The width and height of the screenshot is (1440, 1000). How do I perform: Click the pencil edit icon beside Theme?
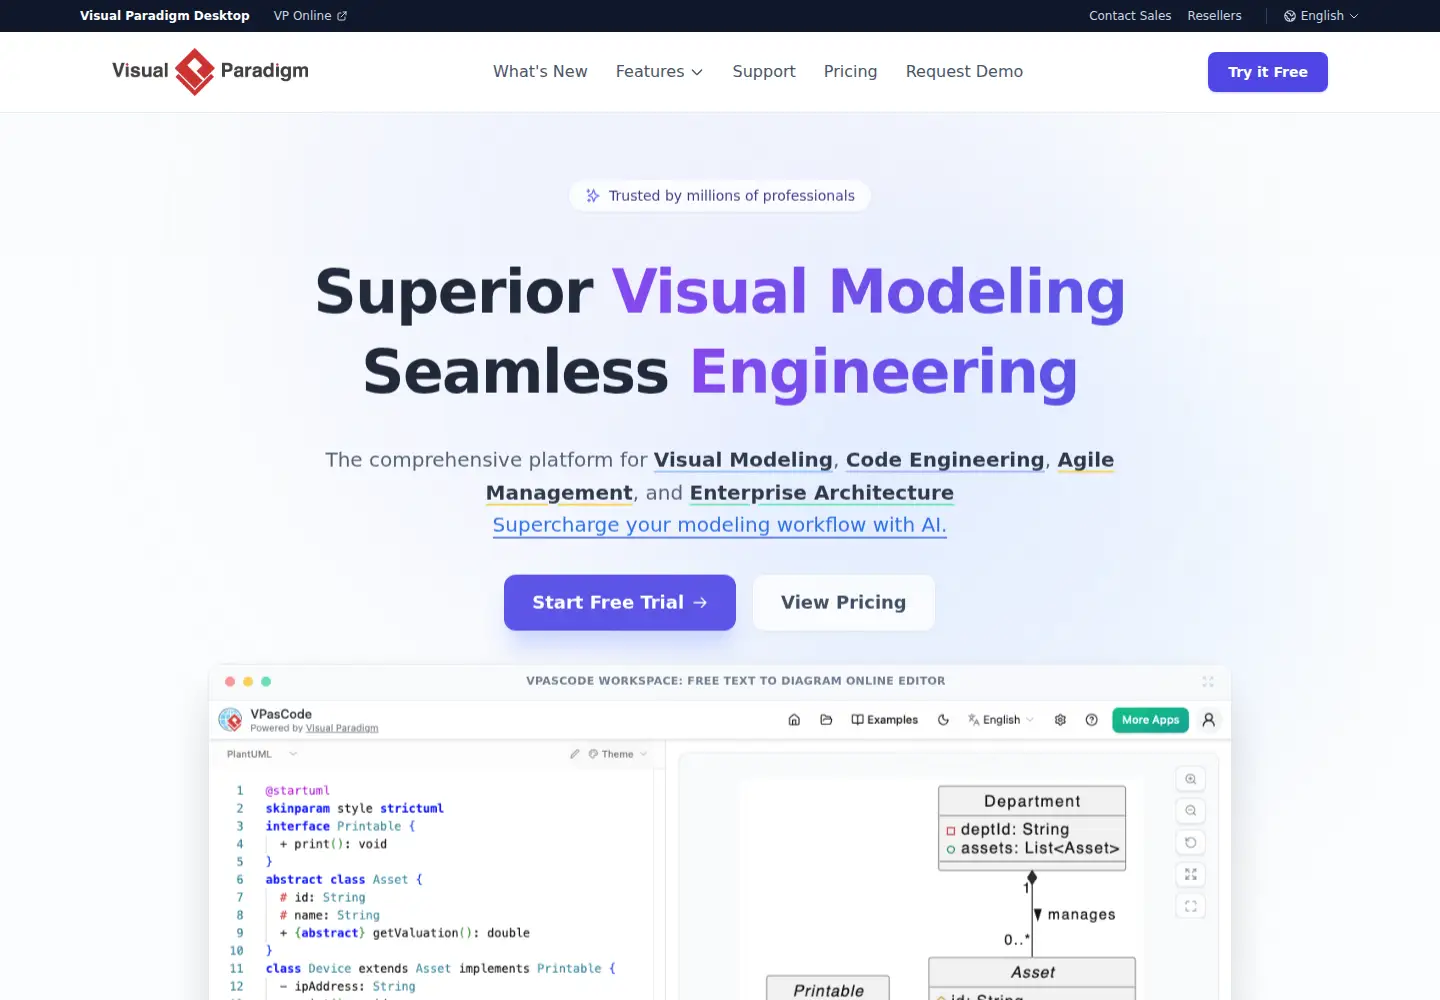tap(575, 754)
